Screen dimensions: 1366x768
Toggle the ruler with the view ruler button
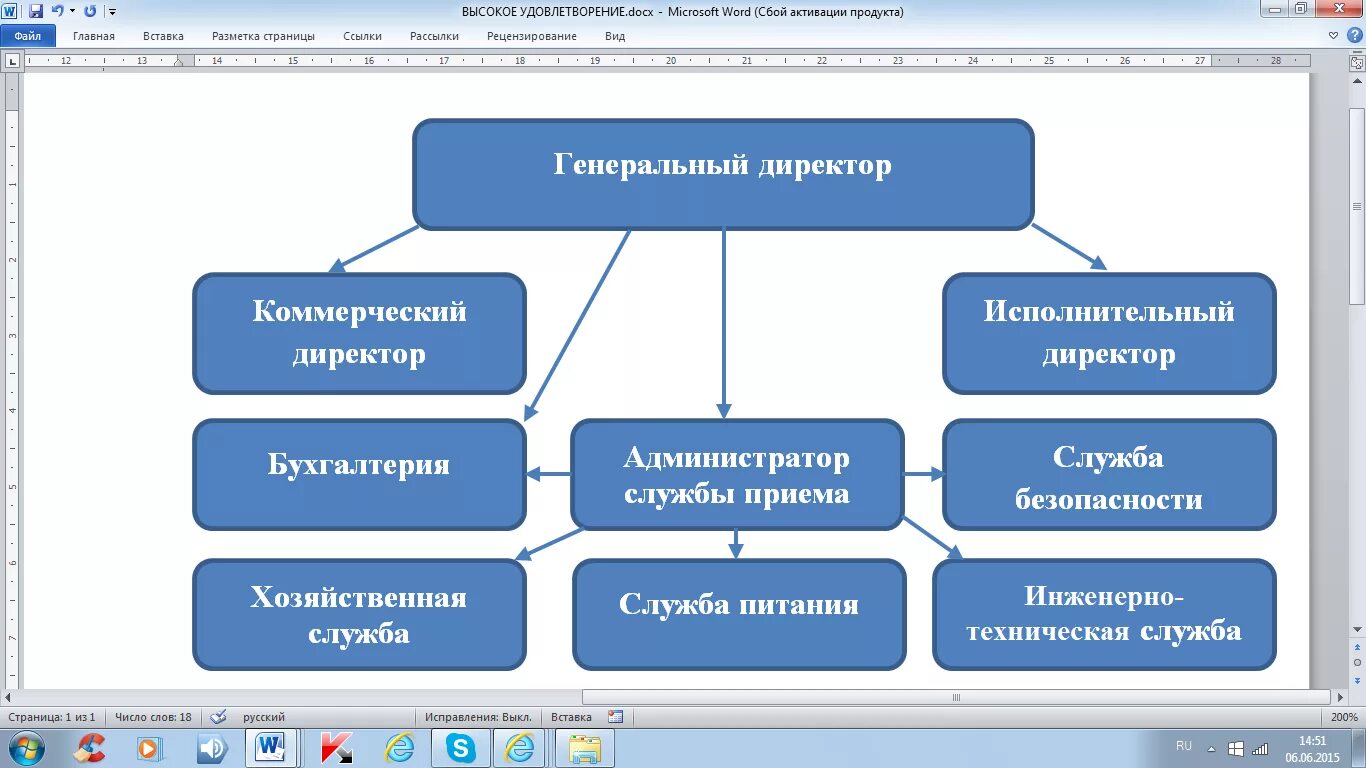click(x=1357, y=61)
